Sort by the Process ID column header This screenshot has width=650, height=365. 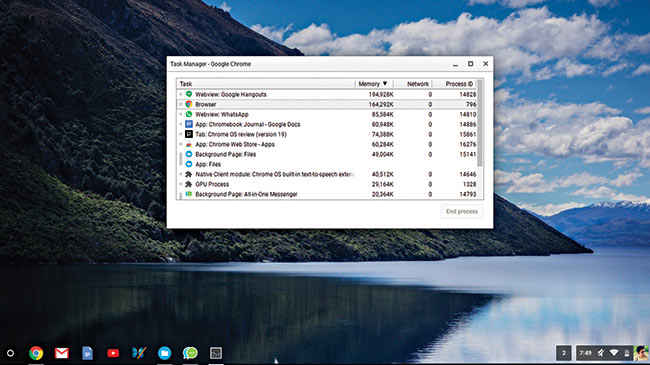[x=454, y=84]
